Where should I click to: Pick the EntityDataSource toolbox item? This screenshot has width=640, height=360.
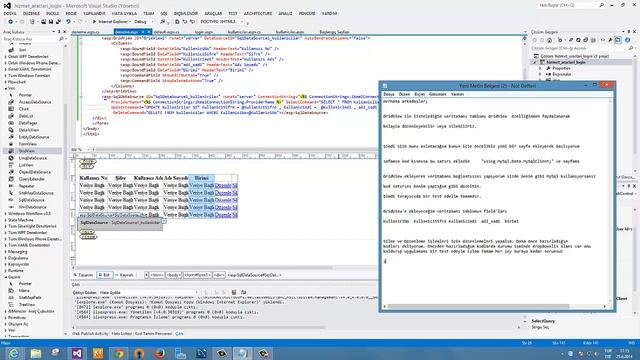click(34, 137)
